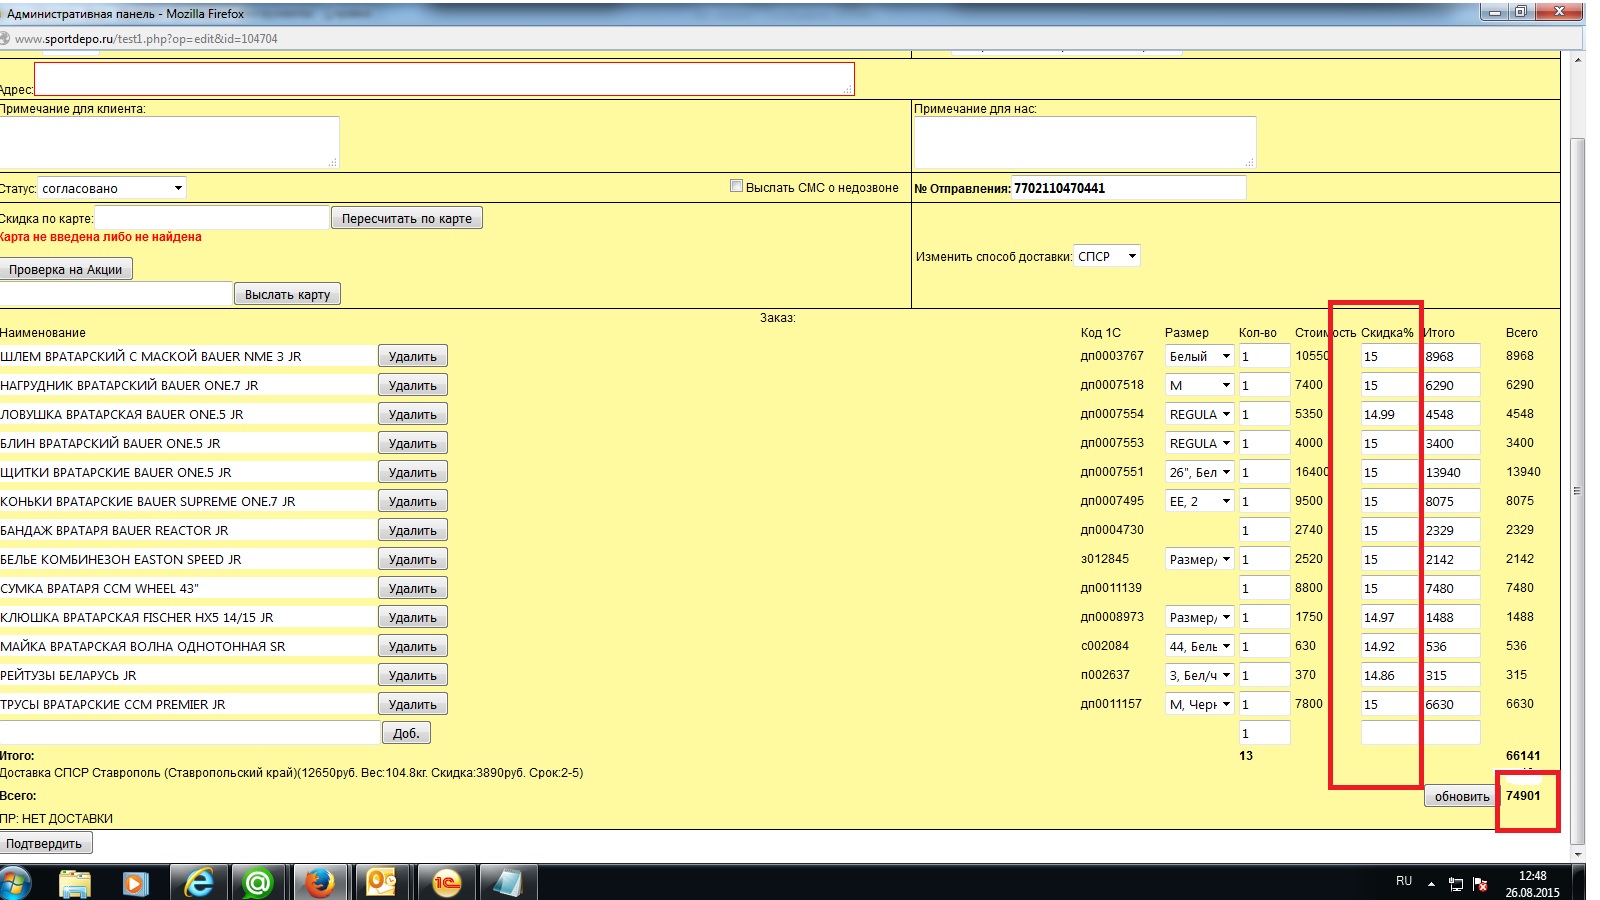
Task: Click name field 'ЩИТКИ ВРАТАРСКИЕ BAUER ONE.5 JR'
Action: pyautogui.click(x=187, y=472)
